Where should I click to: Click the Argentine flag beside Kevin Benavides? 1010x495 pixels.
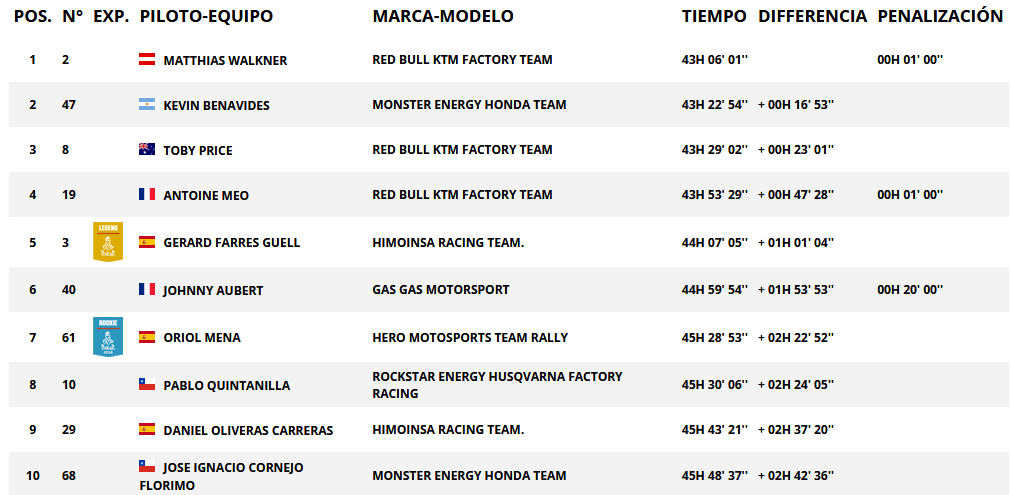click(147, 104)
